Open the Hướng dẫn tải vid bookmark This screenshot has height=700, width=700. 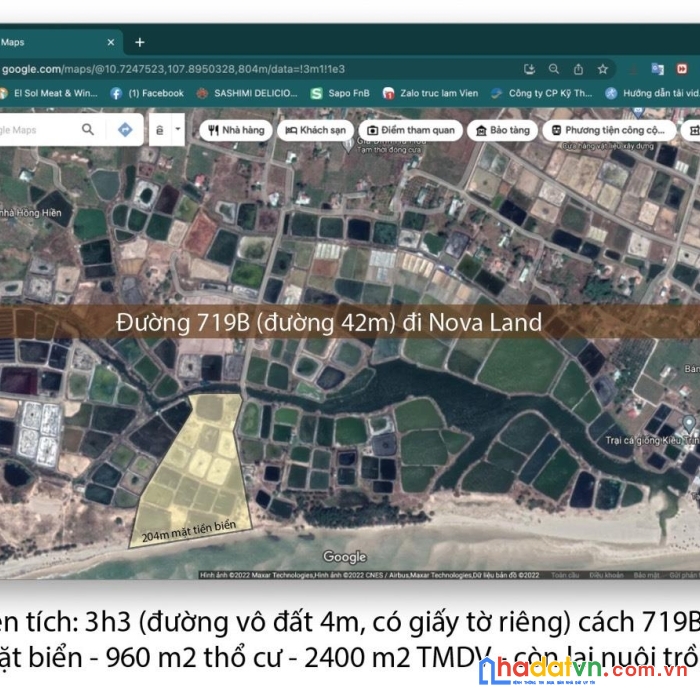(x=652, y=93)
